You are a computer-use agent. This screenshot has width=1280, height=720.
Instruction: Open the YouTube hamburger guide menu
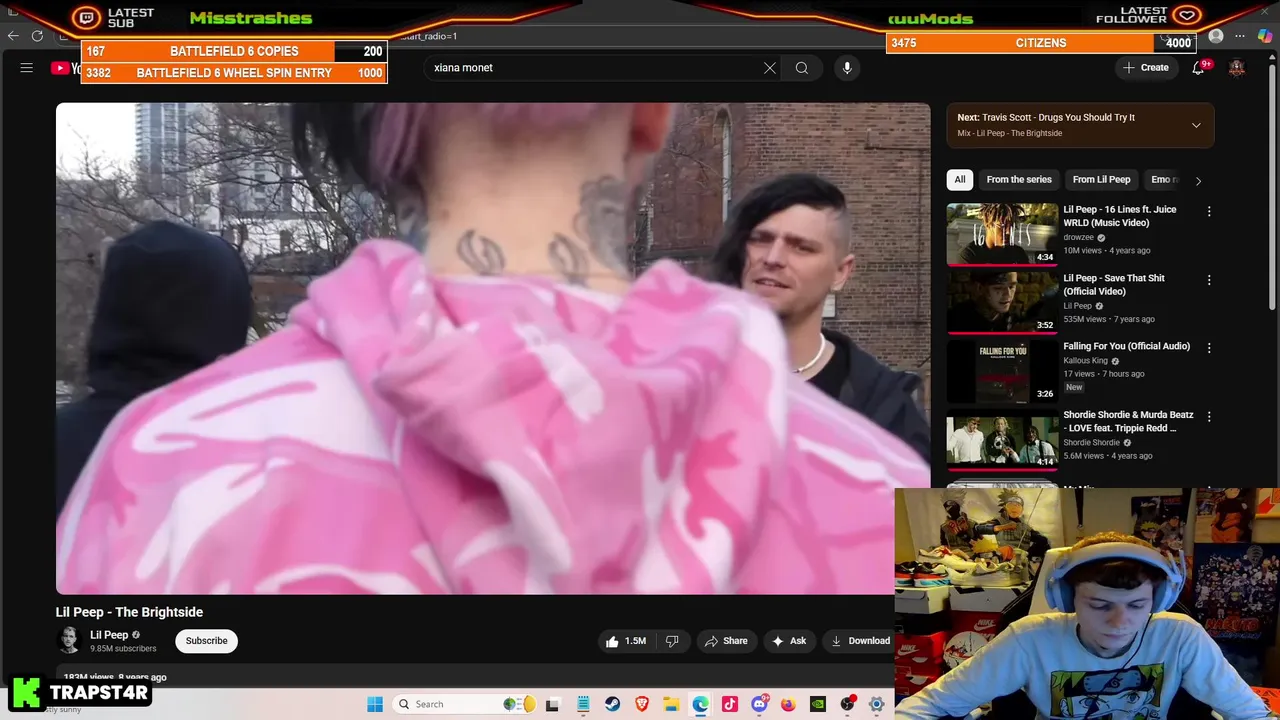tap(27, 68)
